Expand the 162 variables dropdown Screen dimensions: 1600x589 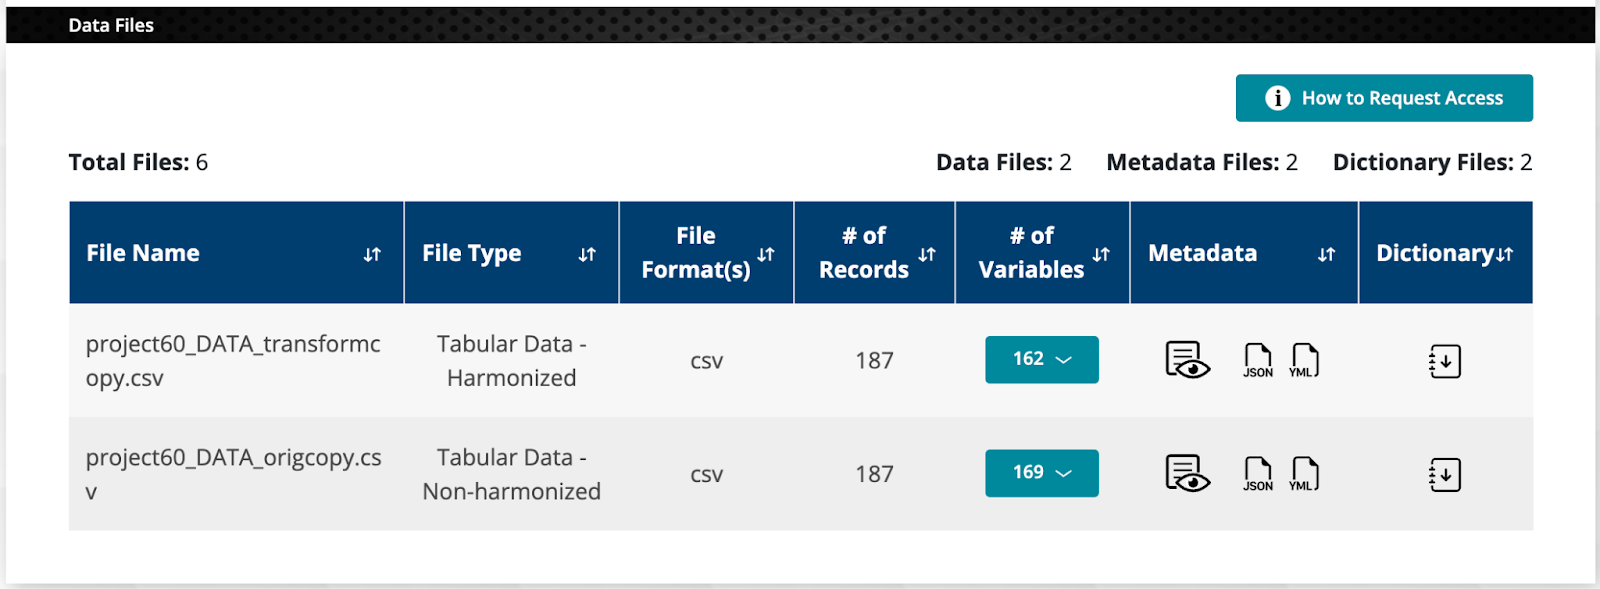1041,360
